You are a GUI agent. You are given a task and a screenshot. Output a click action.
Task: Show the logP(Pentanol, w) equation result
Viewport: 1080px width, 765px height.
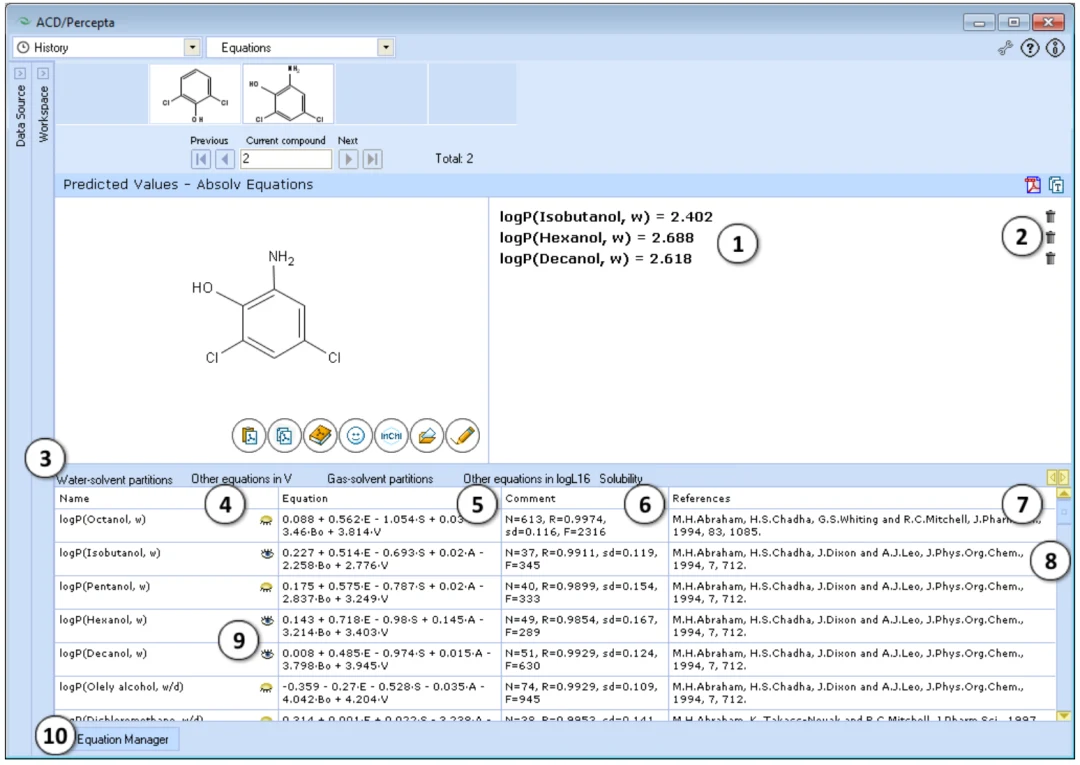tap(266, 587)
